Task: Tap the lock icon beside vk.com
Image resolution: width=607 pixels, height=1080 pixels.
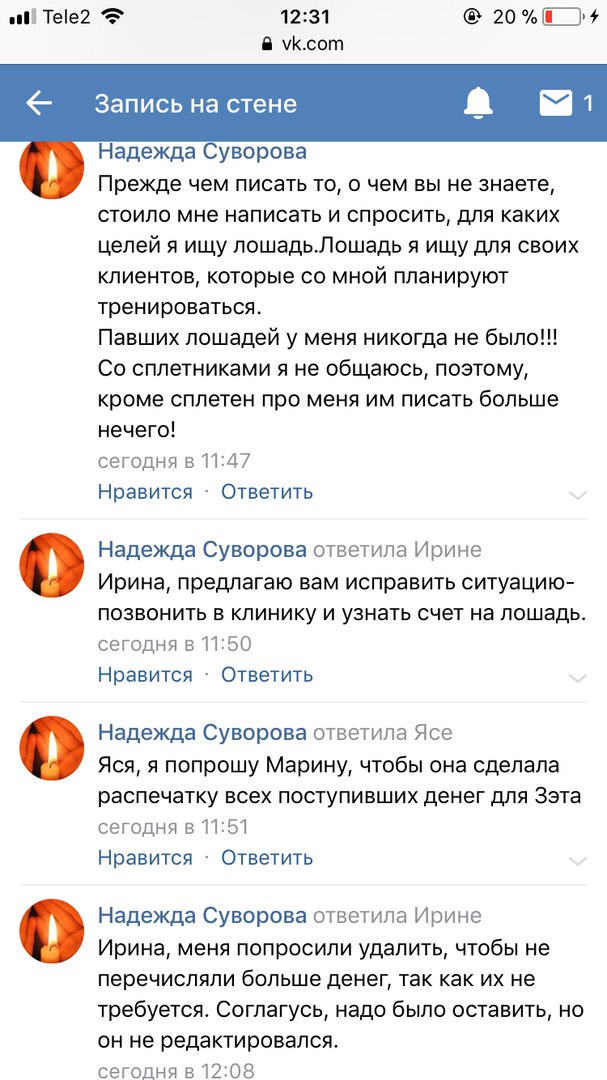Action: pyautogui.click(x=266, y=44)
